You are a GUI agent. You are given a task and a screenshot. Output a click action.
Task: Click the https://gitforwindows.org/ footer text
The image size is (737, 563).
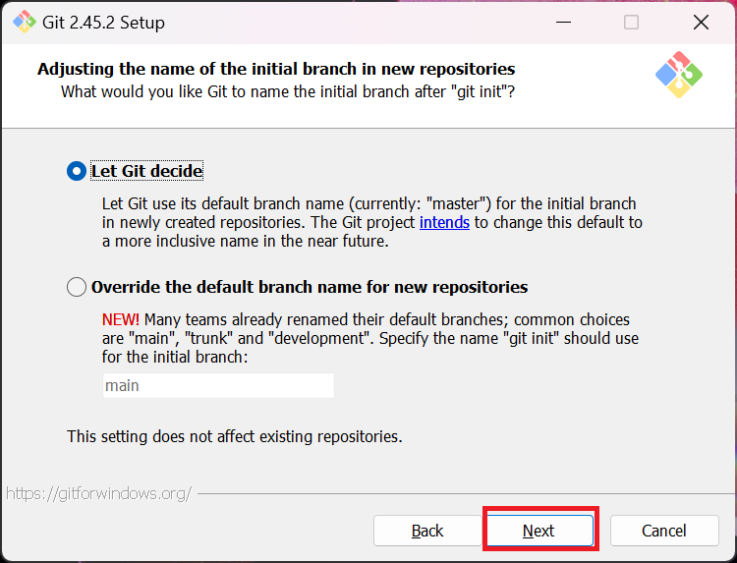coord(99,493)
